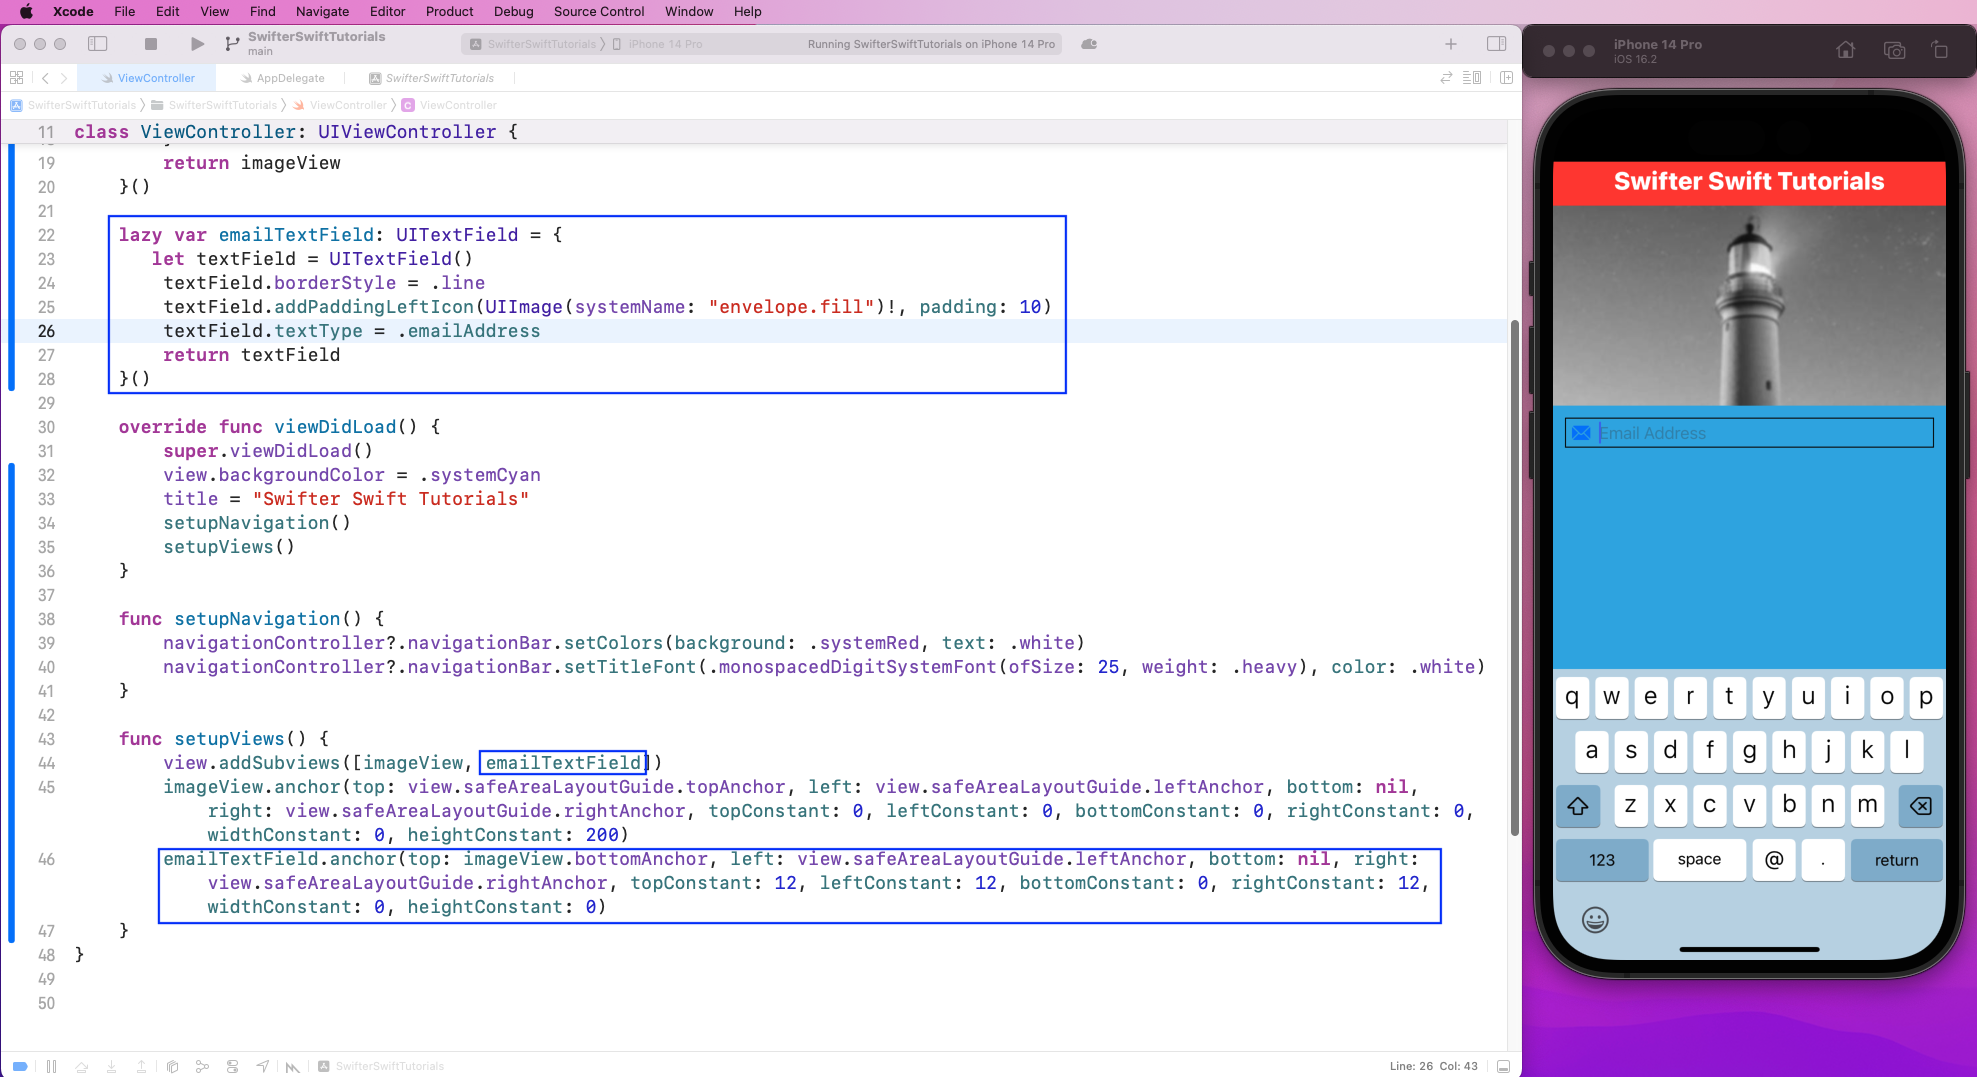Take a Simulator screenshot
Image resolution: width=1977 pixels, height=1077 pixels.
1894,50
